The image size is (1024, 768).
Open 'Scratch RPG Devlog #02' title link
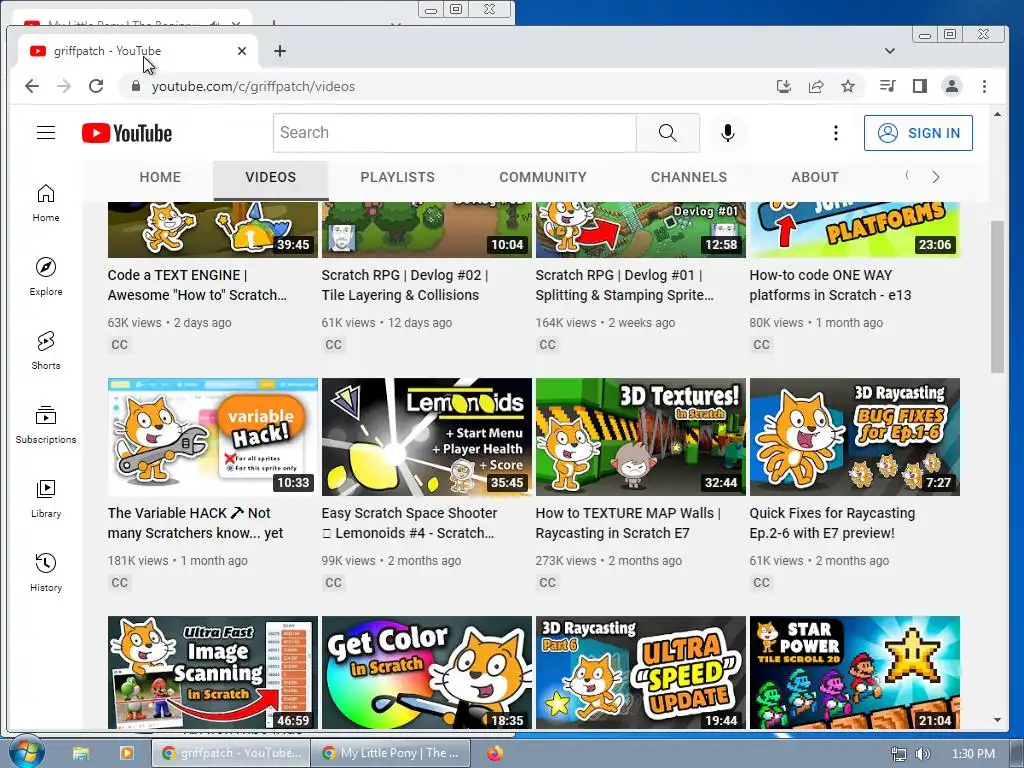[x=405, y=285]
